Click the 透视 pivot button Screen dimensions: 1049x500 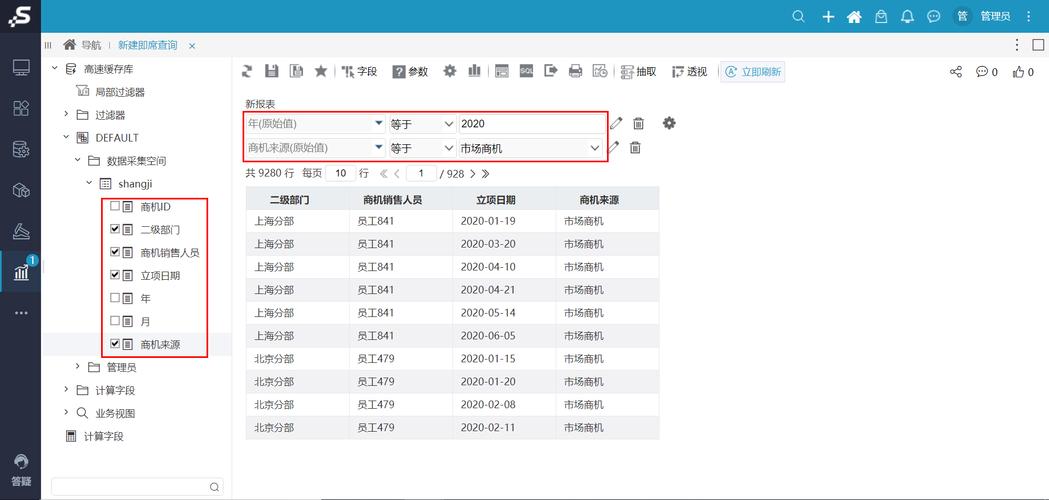[690, 71]
